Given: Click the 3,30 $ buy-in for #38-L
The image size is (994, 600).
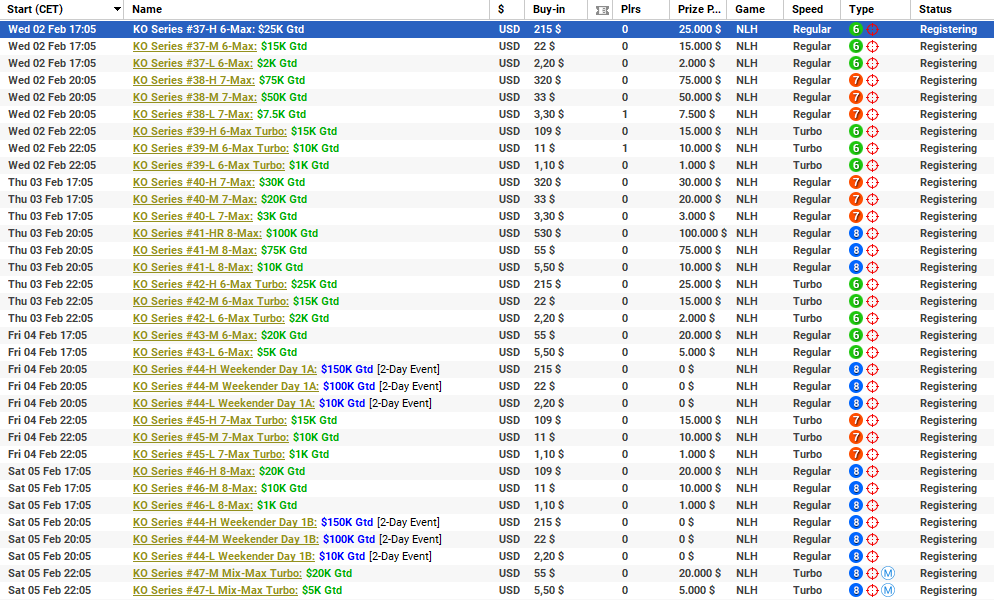Looking at the screenshot, I should 548,114.
